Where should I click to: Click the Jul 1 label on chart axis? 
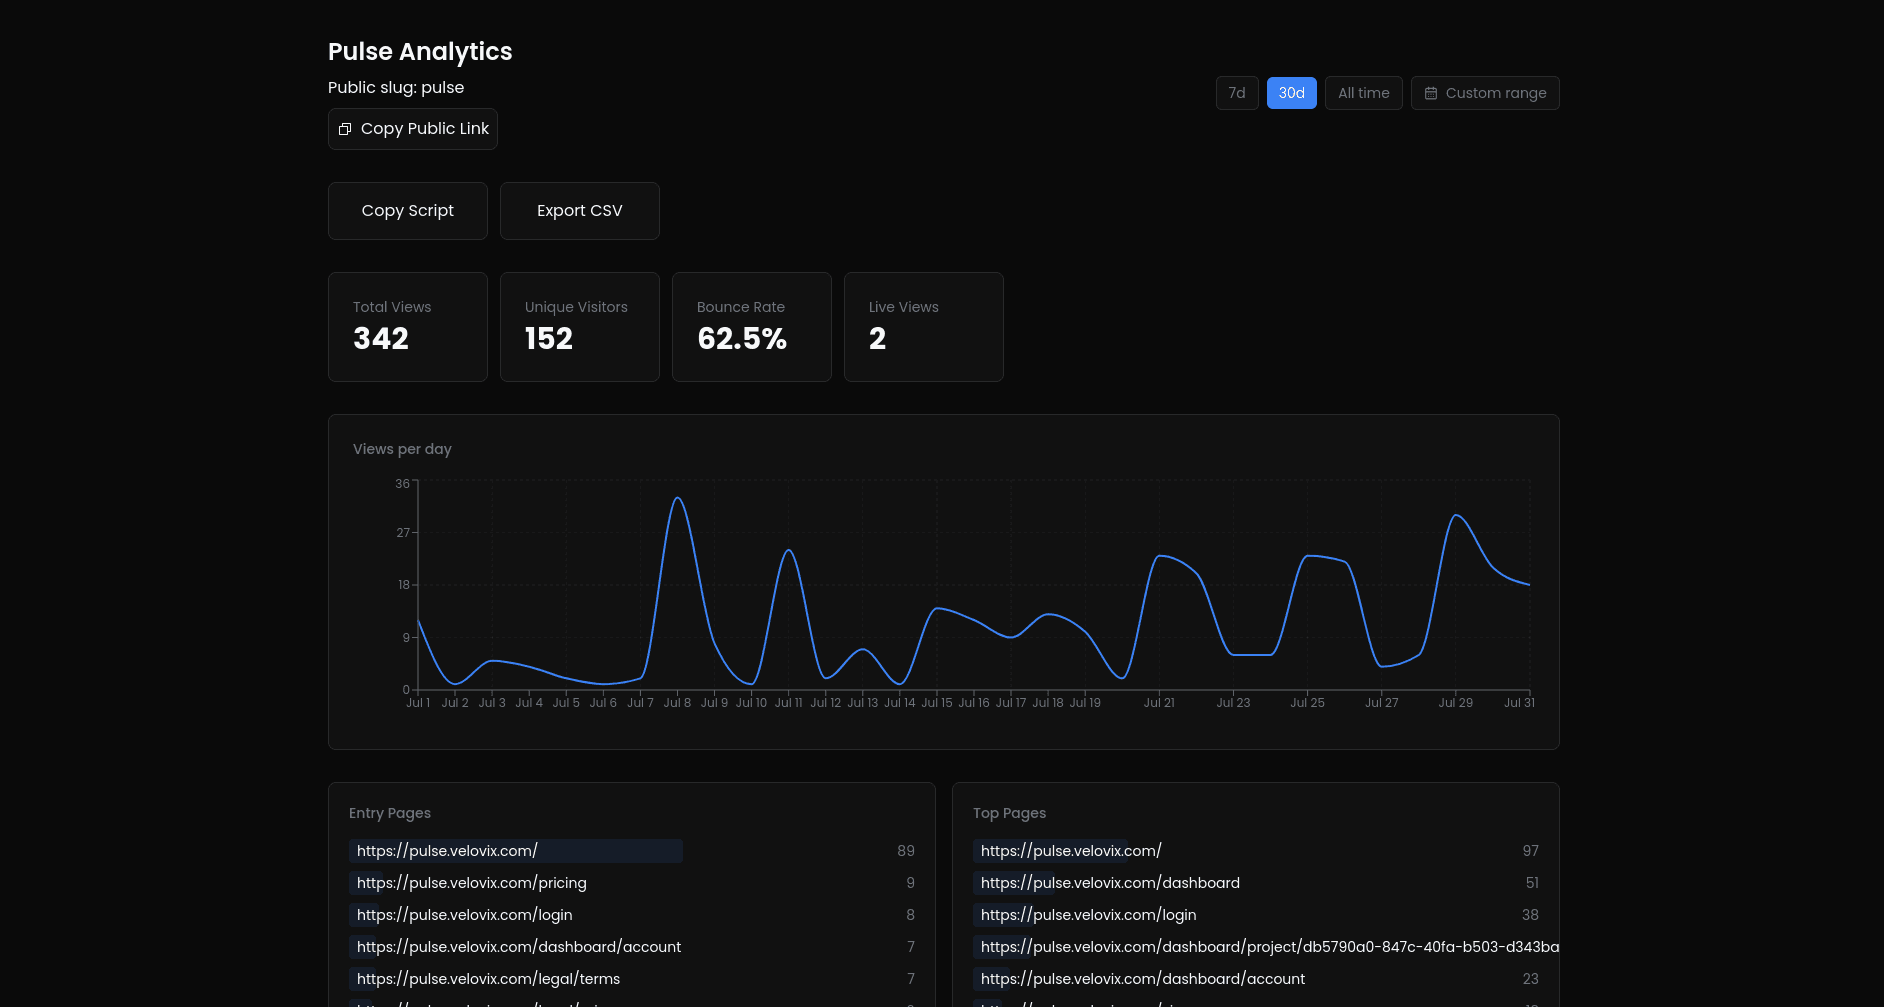pos(418,703)
